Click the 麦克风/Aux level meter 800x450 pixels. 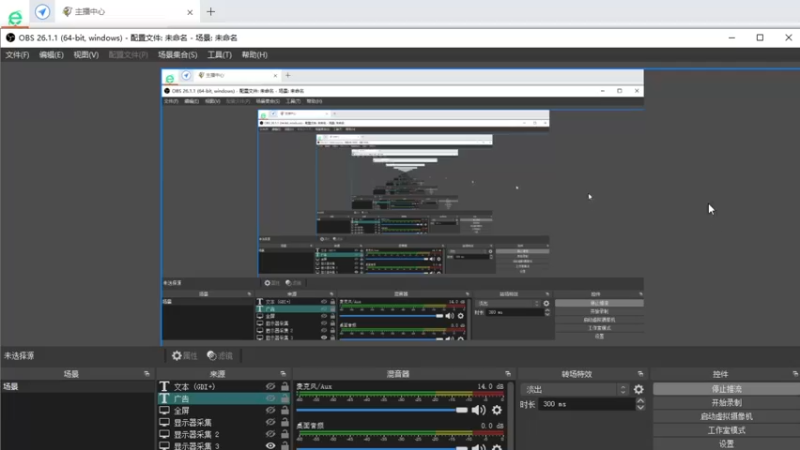400,394
